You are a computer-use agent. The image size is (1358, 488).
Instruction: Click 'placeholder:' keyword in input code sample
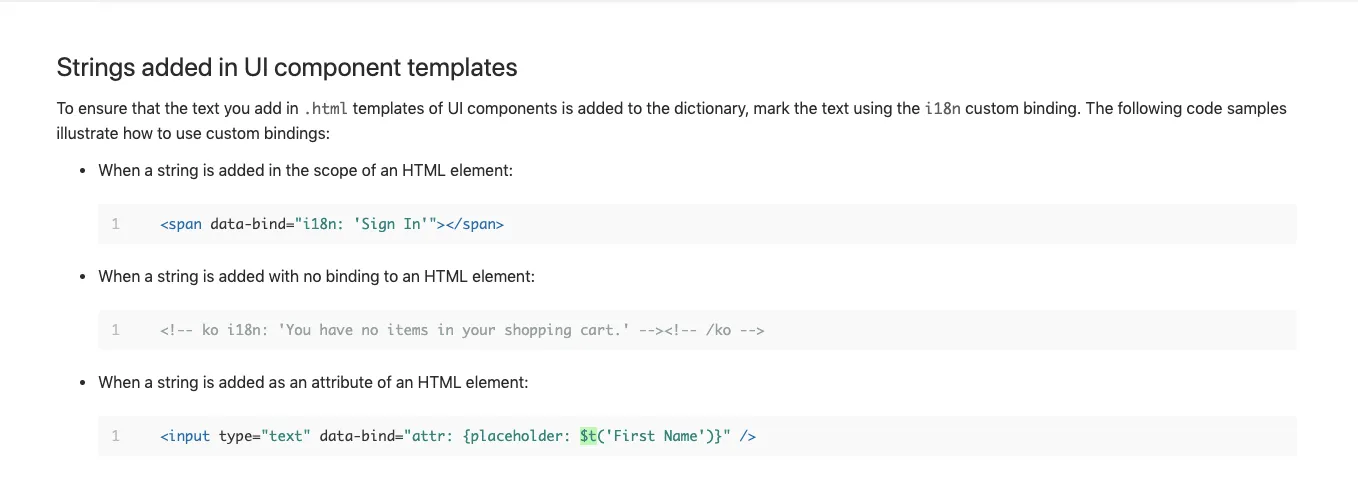[x=520, y=436]
